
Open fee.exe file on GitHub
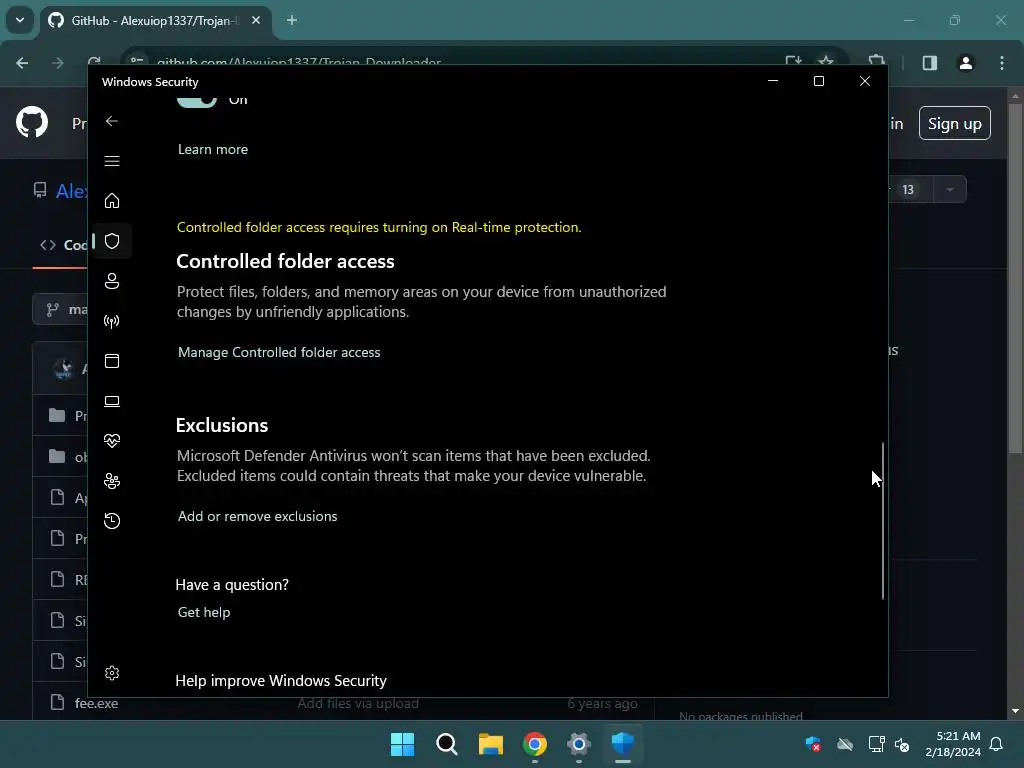[97, 703]
